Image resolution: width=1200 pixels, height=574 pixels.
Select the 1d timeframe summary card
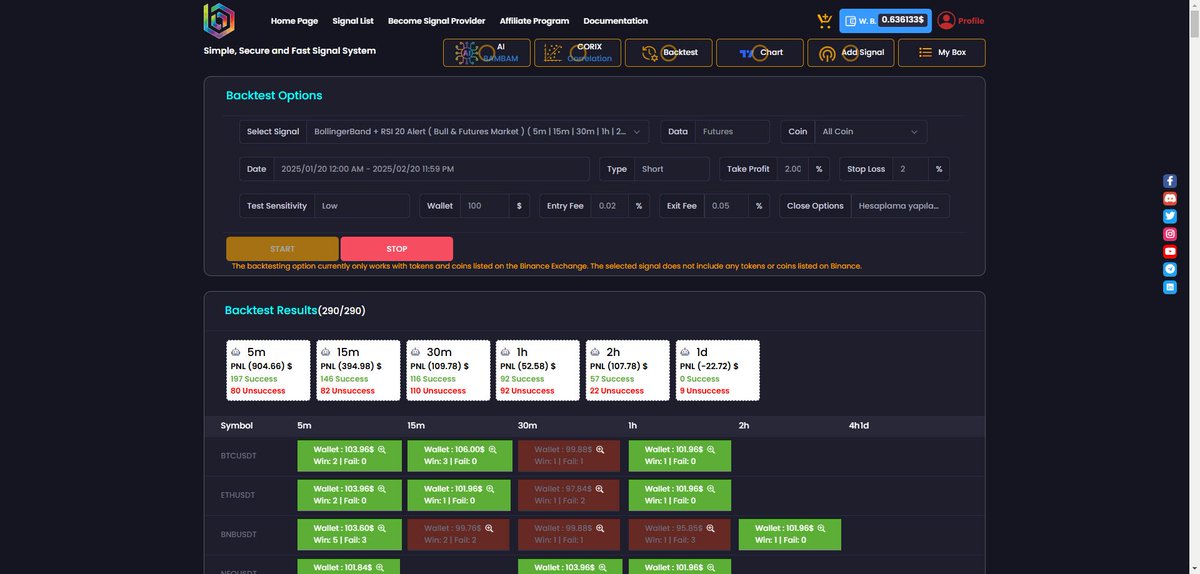pos(718,371)
